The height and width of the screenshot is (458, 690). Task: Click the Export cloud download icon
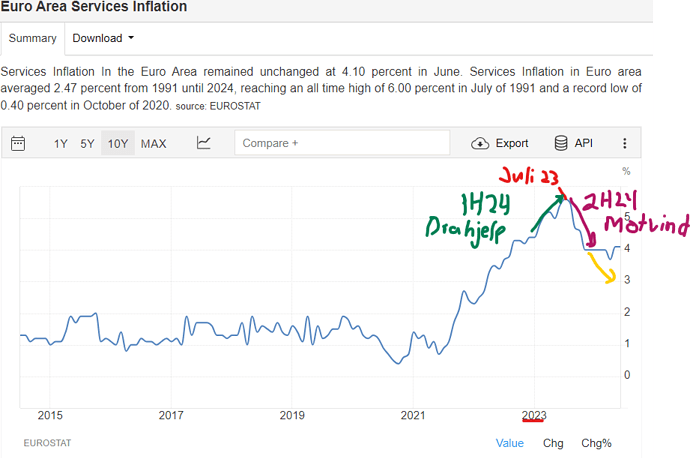coord(480,143)
